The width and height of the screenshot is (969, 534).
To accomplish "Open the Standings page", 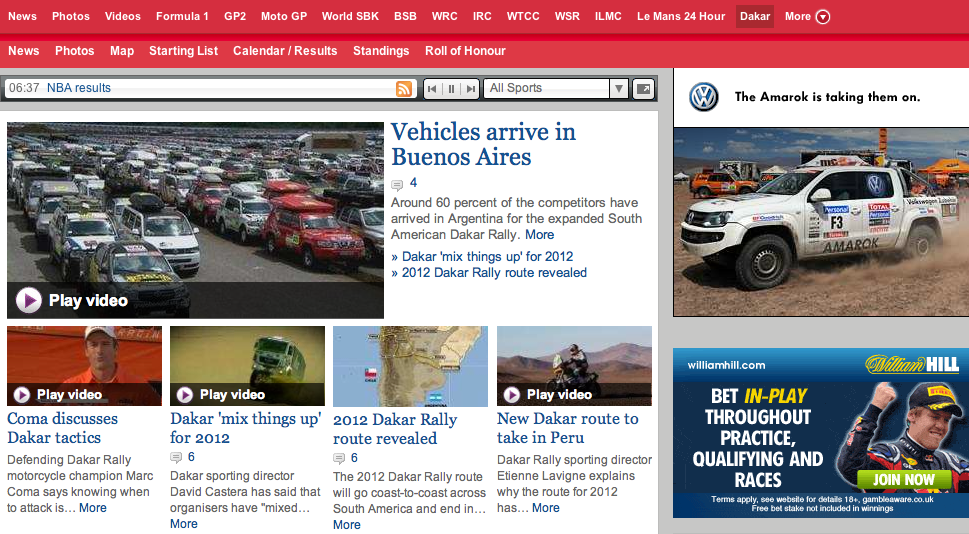I will point(381,51).
